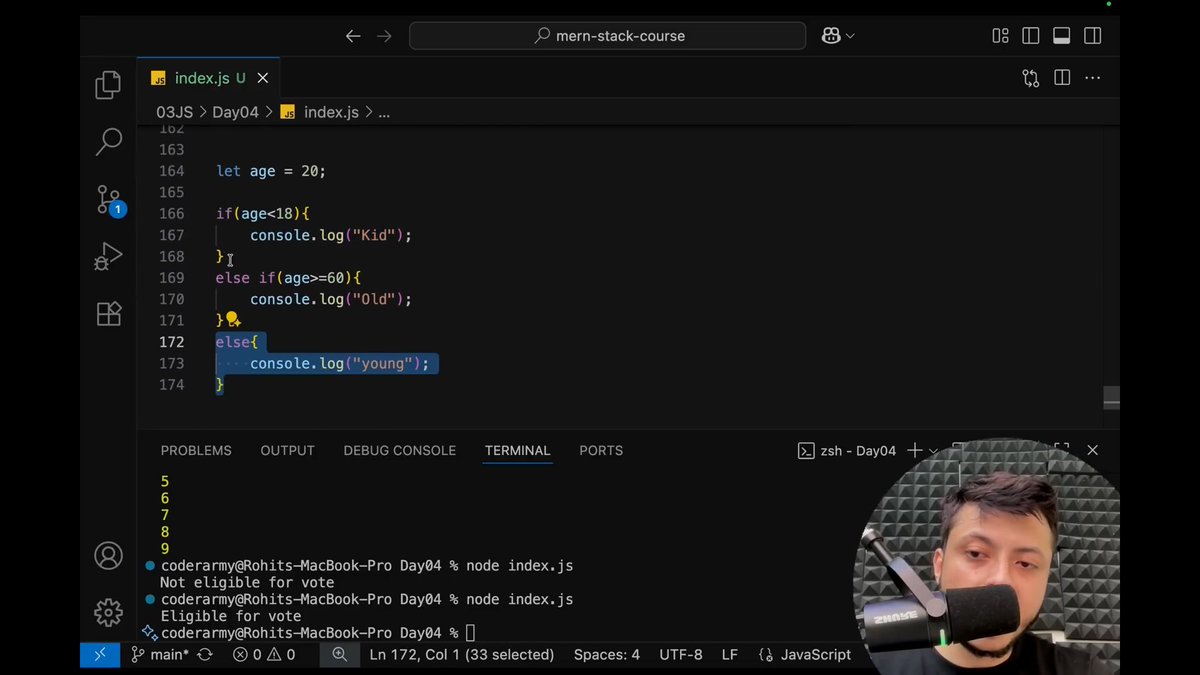
Task: Click the editor vertical scrollbar marker
Action: 1111,398
